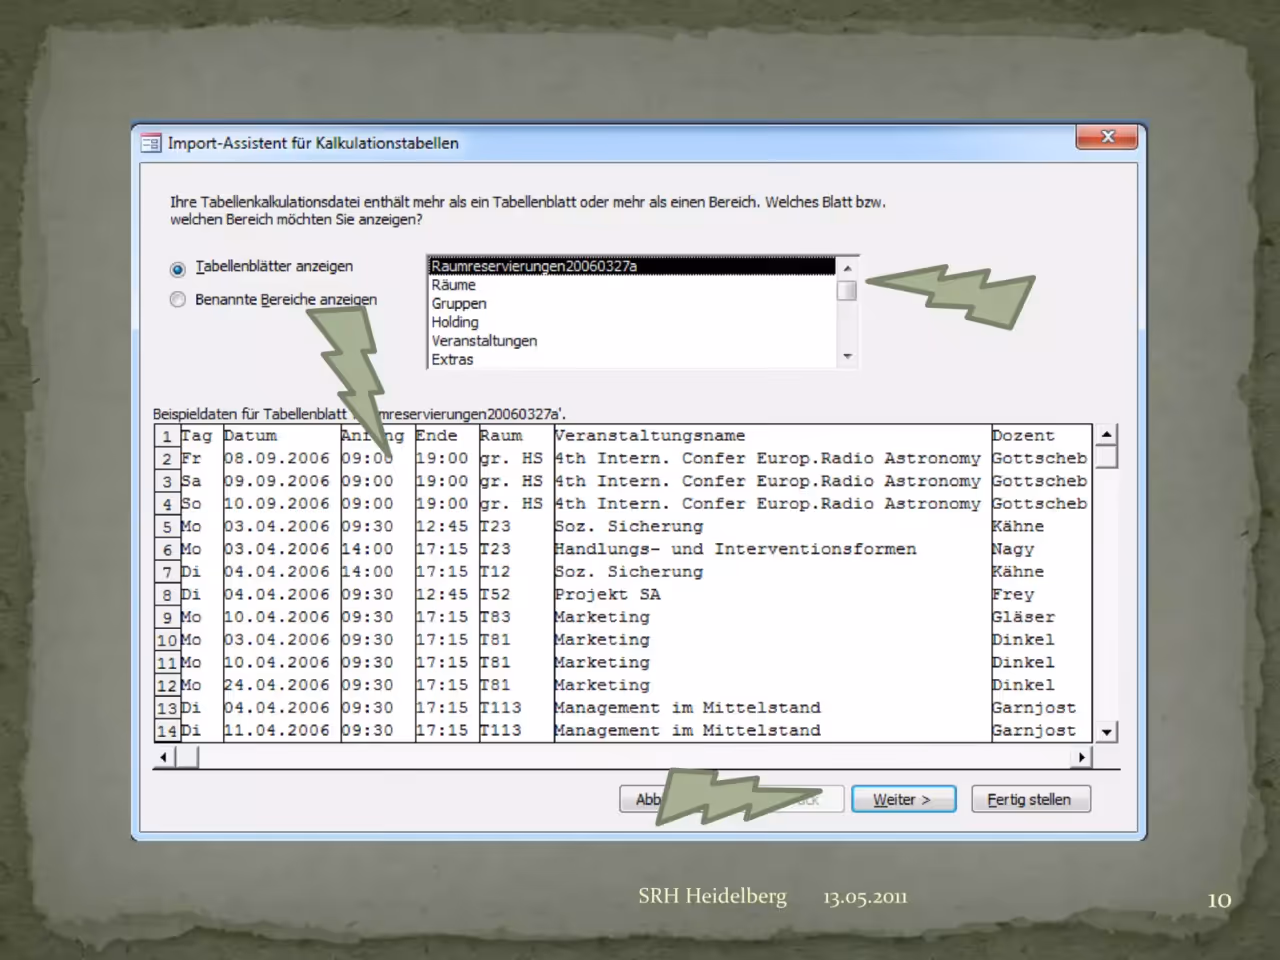Click preview table scroll up arrow
Screen dimensions: 1280x960
point(1106,434)
